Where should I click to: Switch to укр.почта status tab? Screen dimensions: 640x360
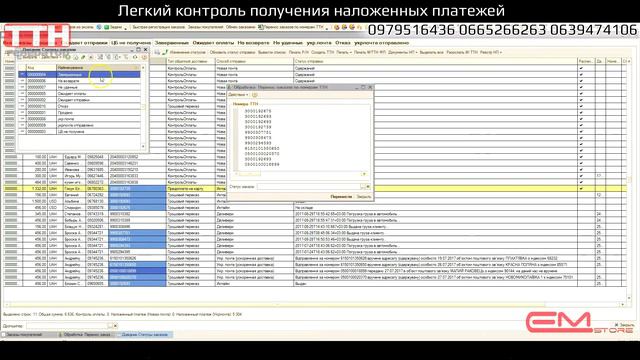coord(319,42)
